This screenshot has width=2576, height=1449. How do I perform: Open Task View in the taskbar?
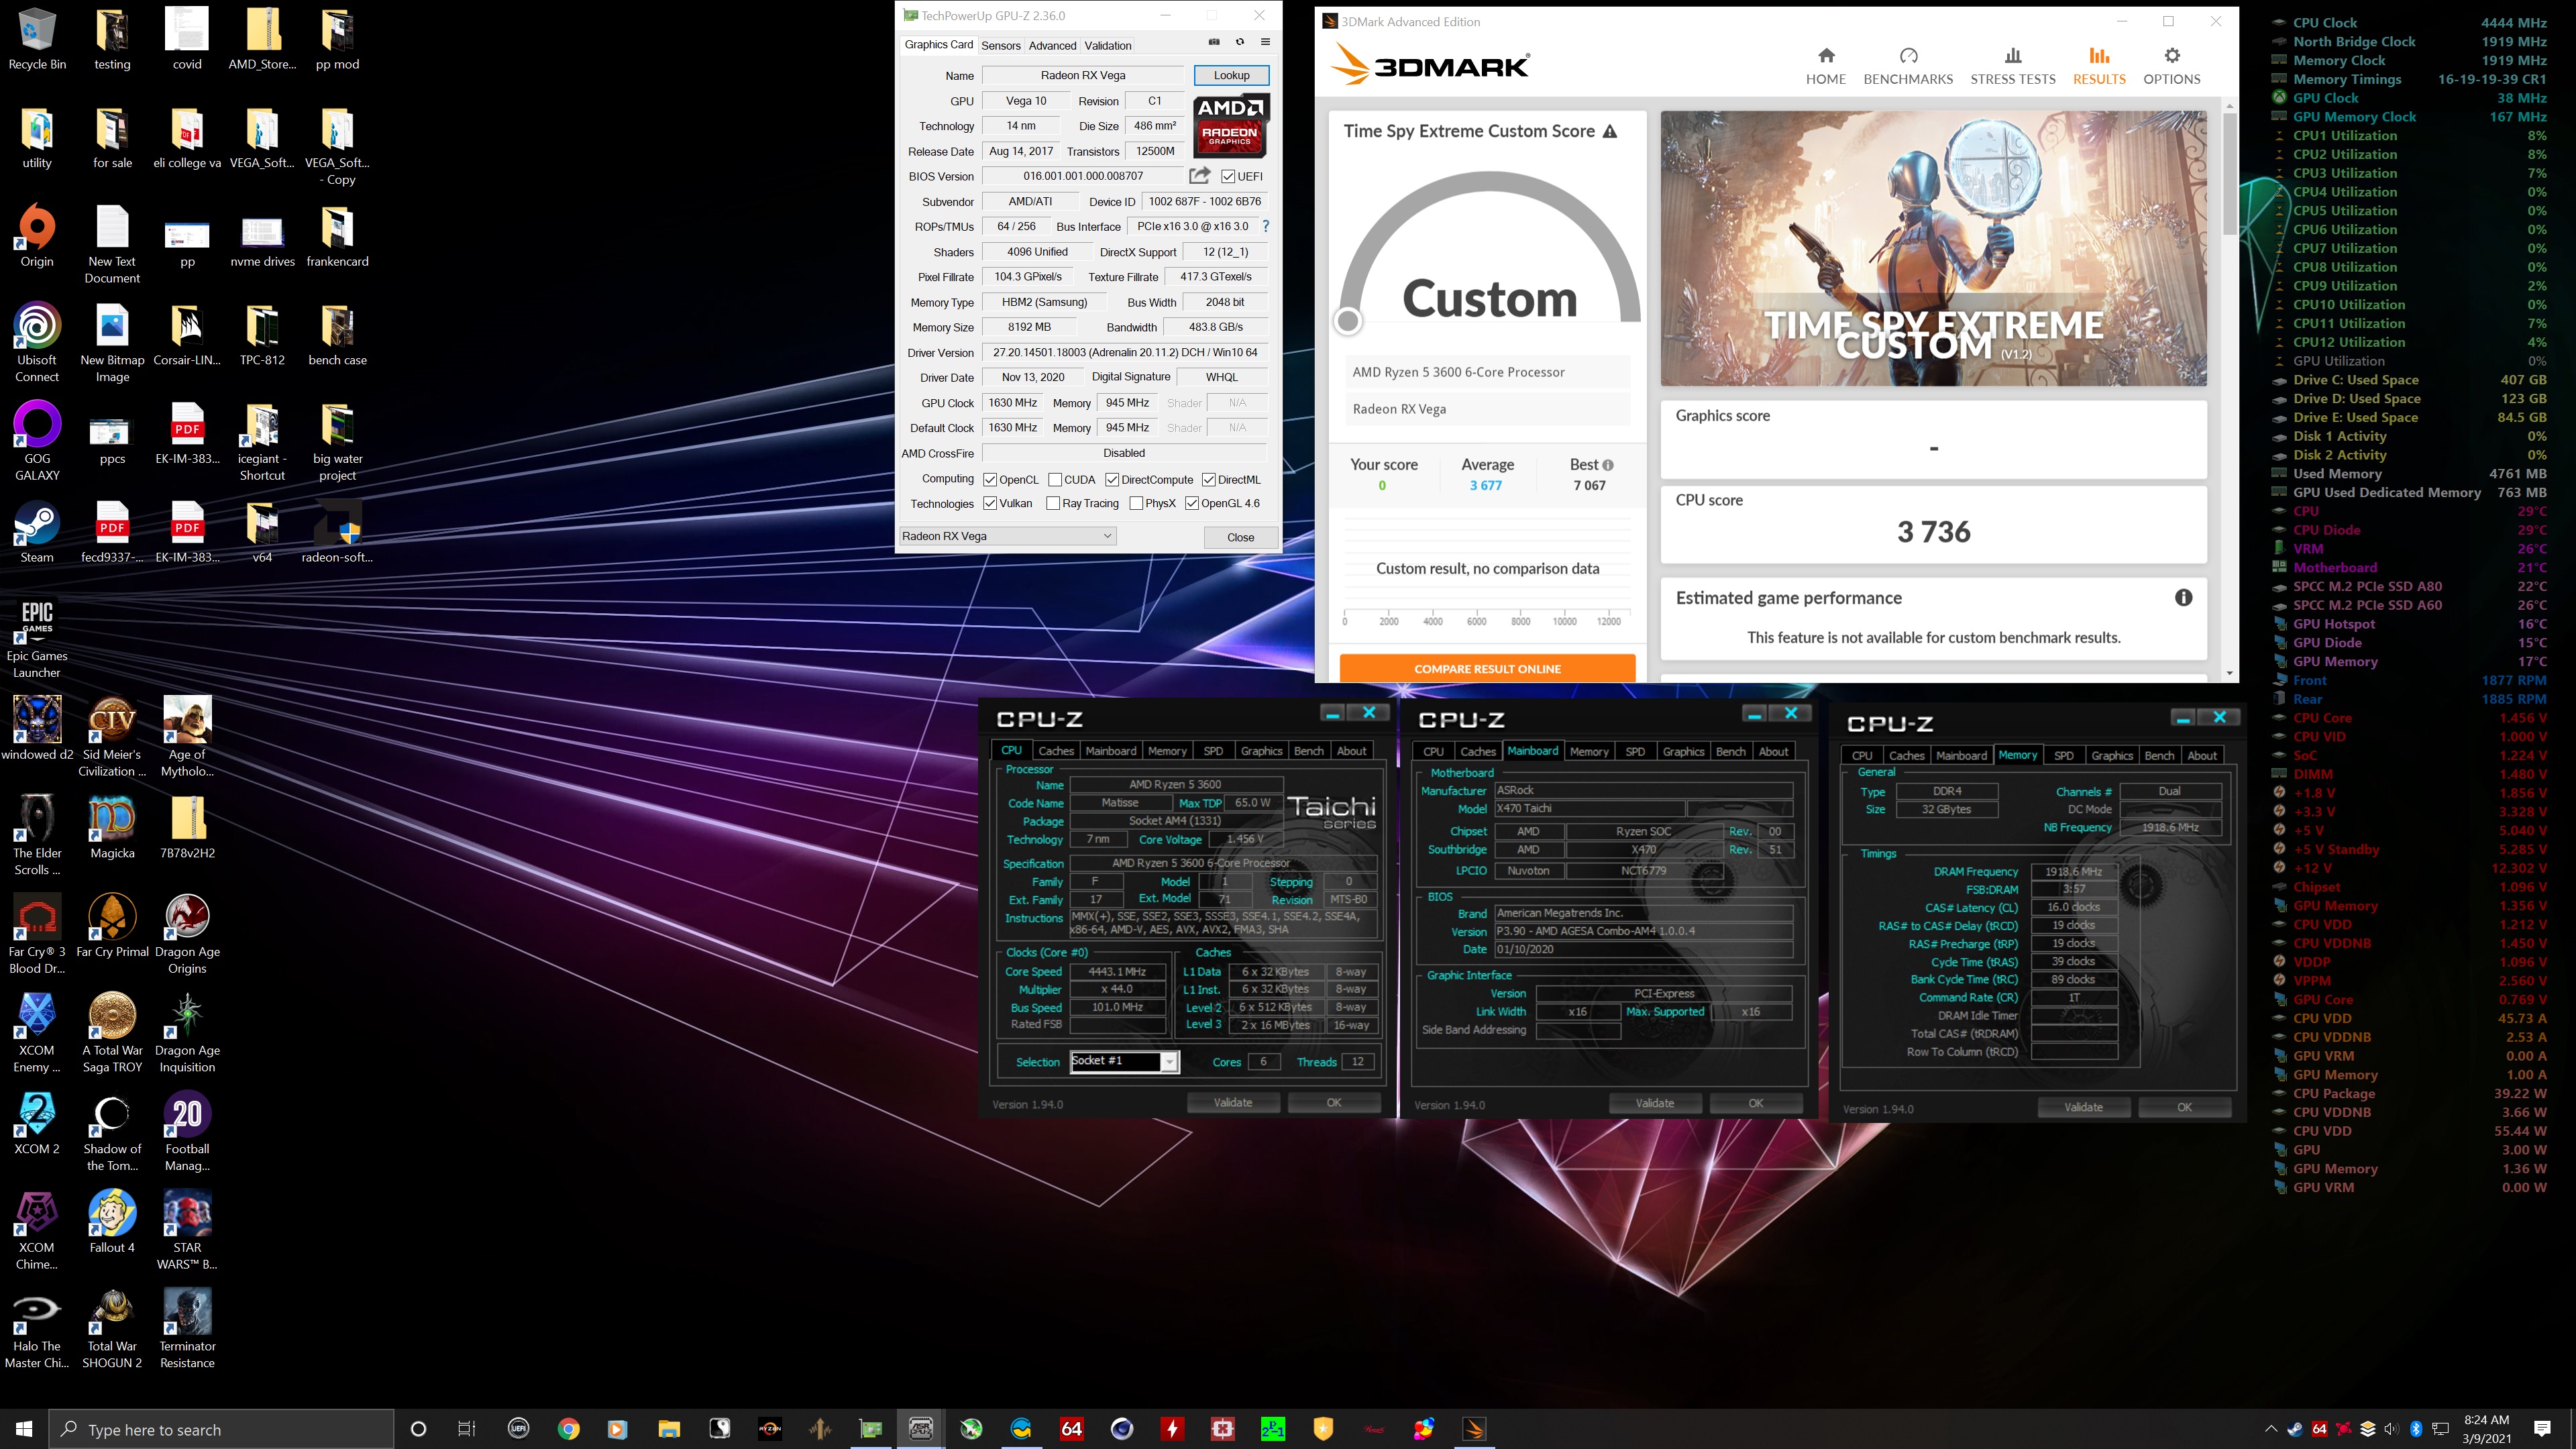pos(467,1429)
